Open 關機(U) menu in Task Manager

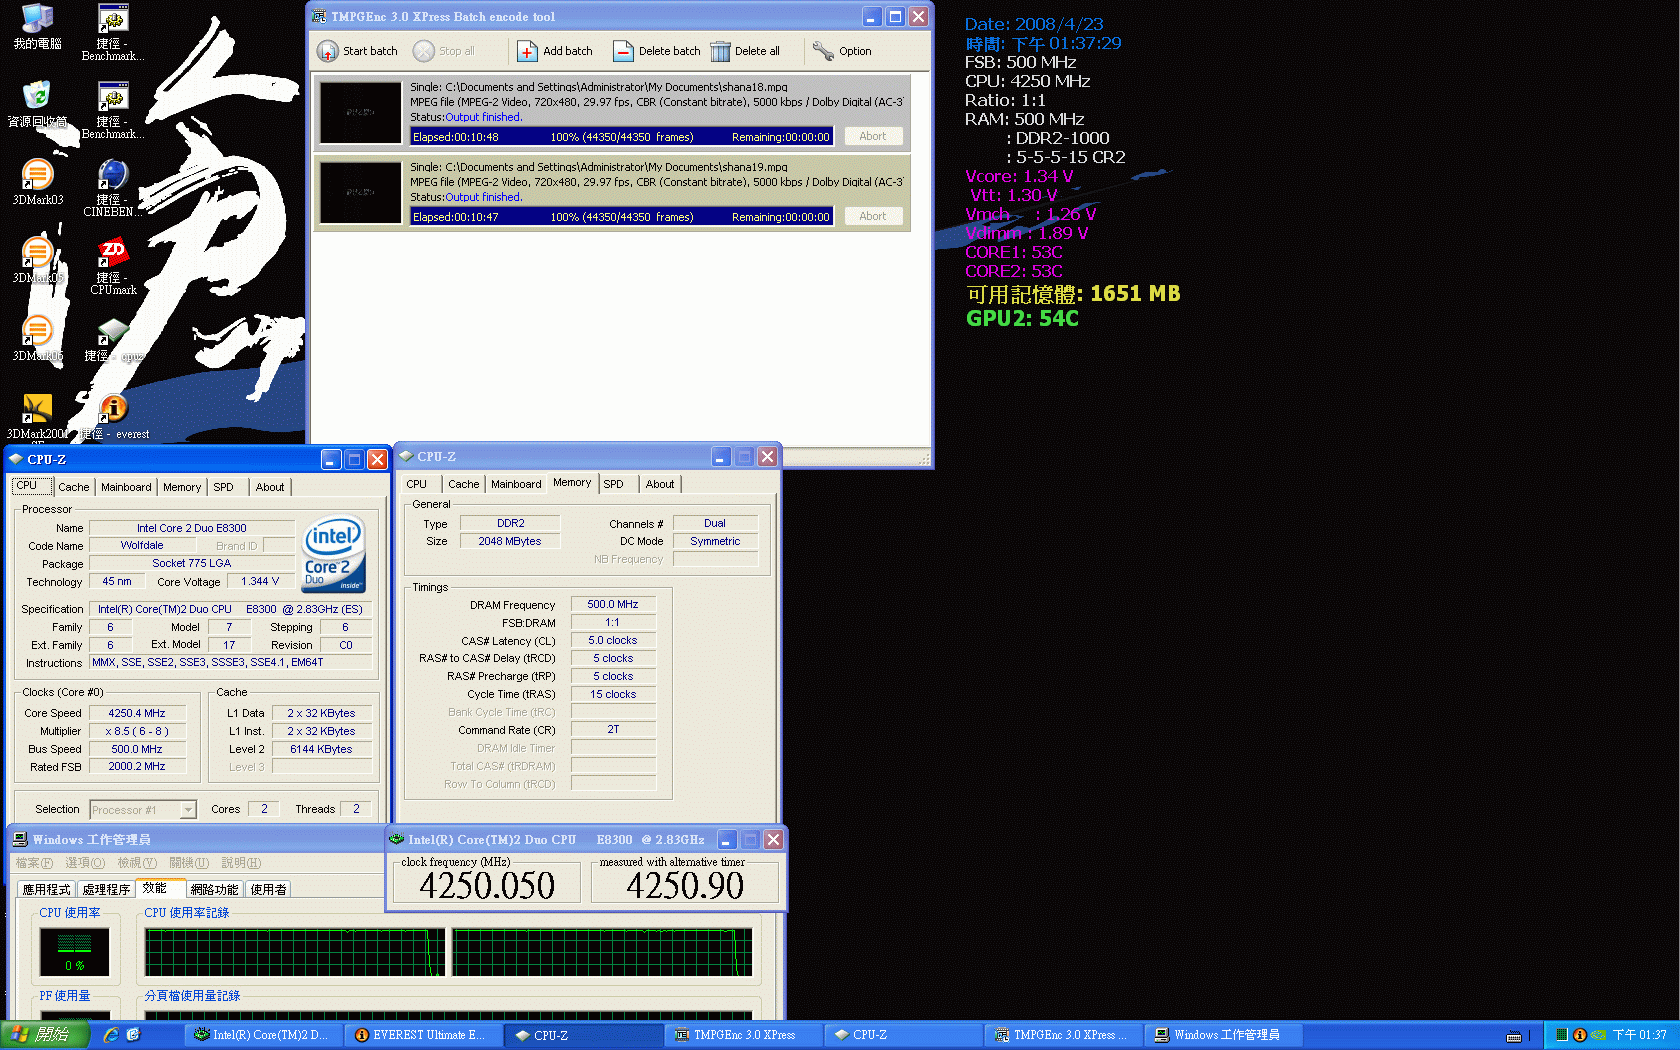[x=189, y=863]
